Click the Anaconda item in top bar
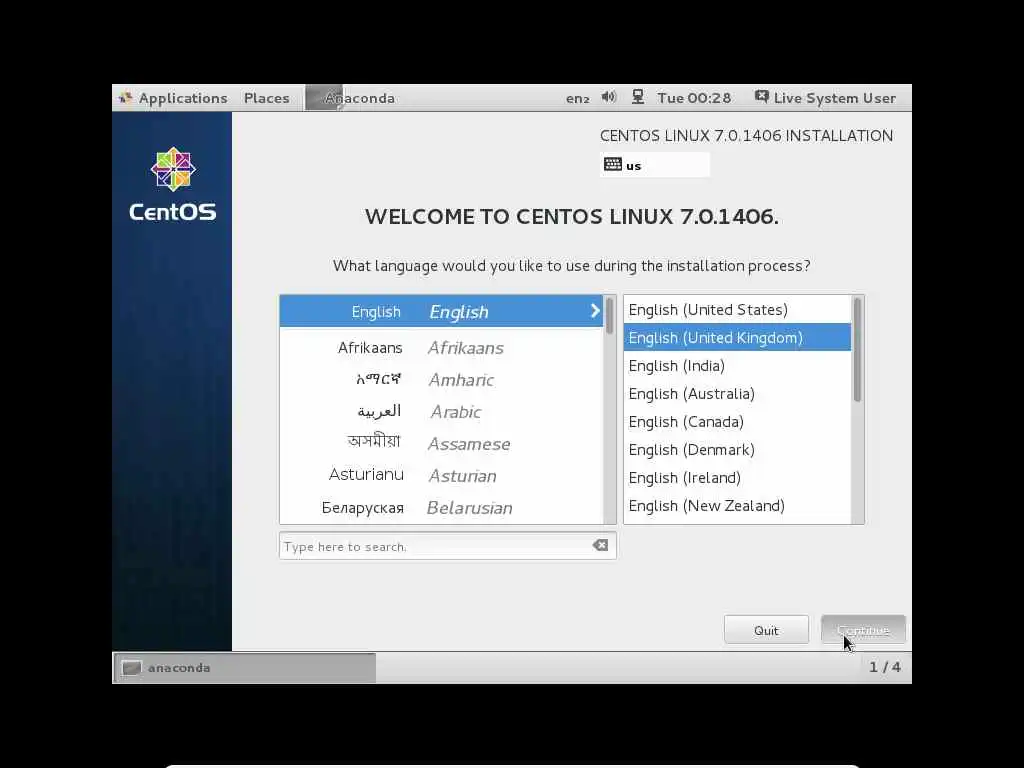This screenshot has height=768, width=1024. (351, 98)
